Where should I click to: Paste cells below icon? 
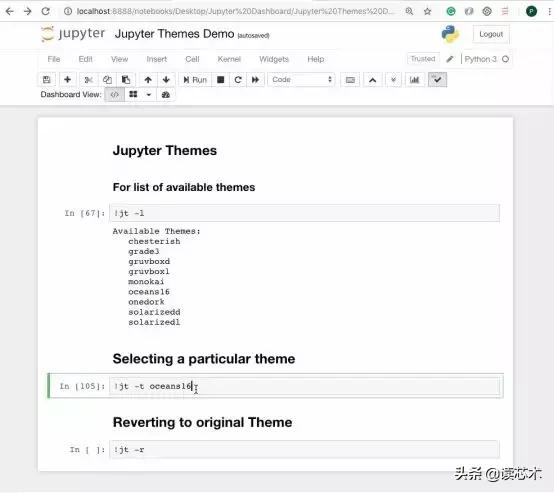pos(126,80)
